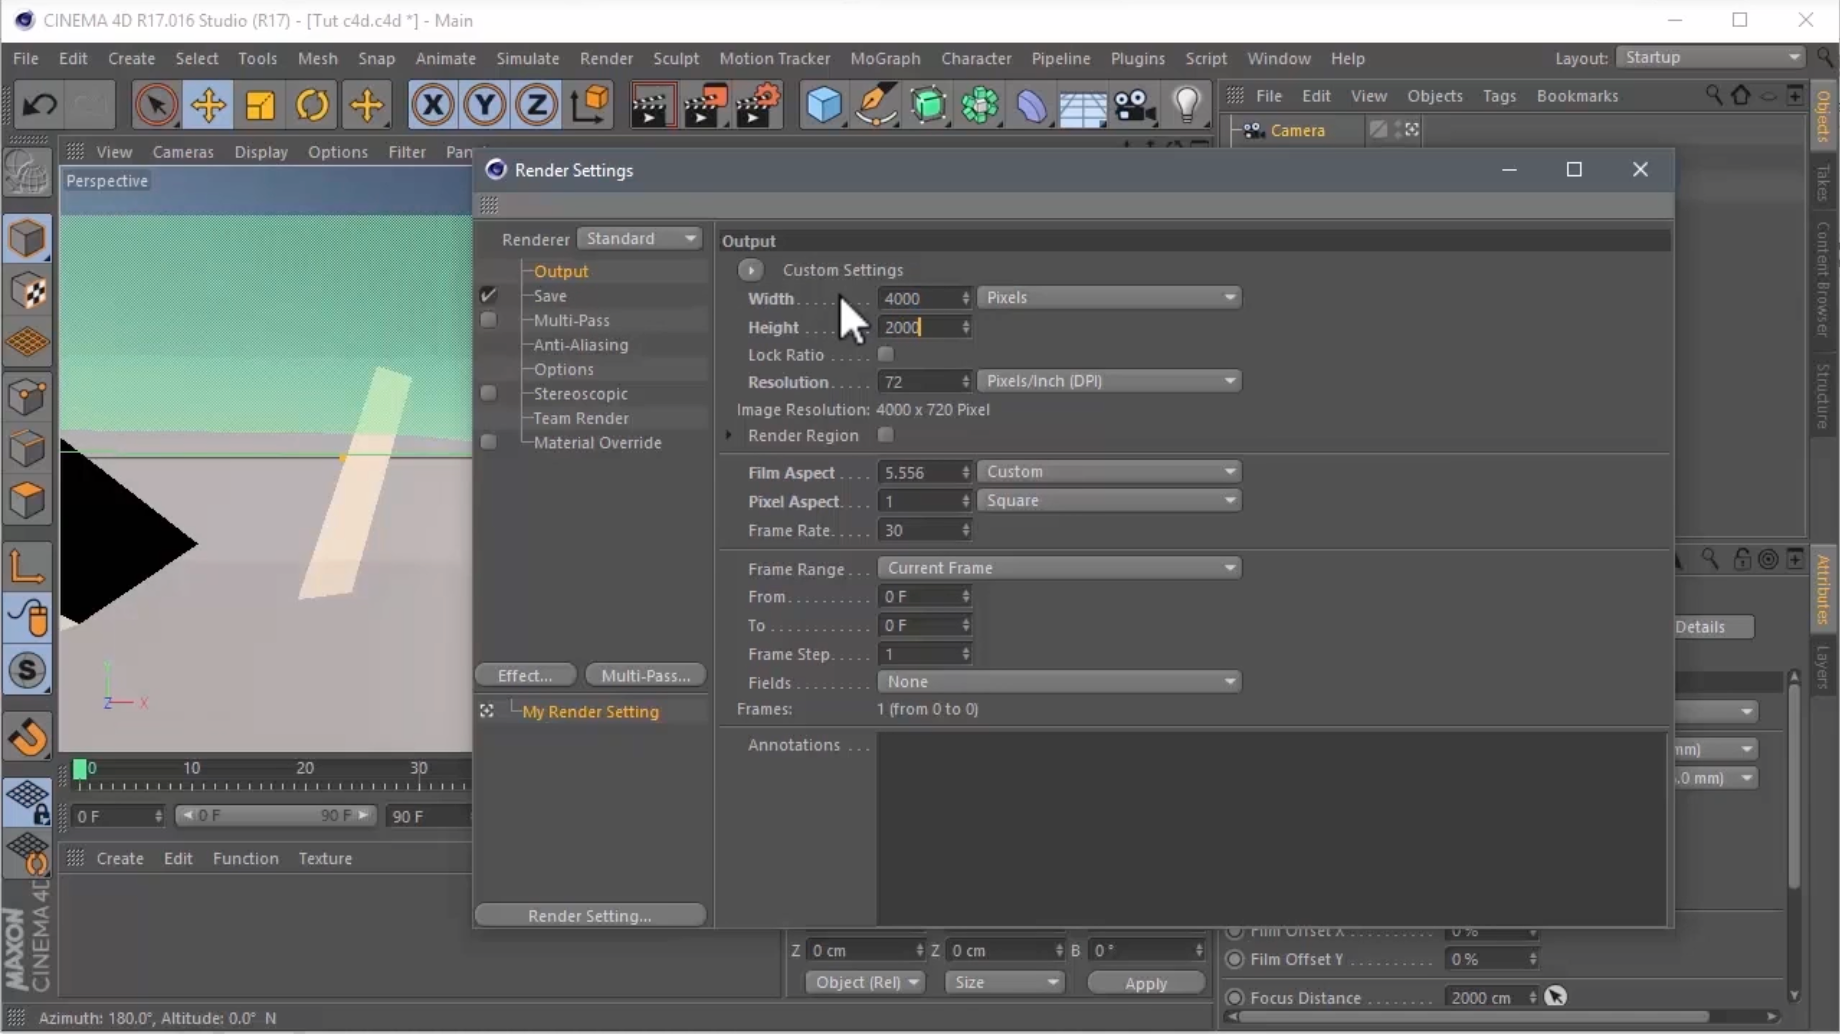Open the Film Aspect Custom dropdown
Viewport: 1840px width, 1036px height.
pos(1109,472)
